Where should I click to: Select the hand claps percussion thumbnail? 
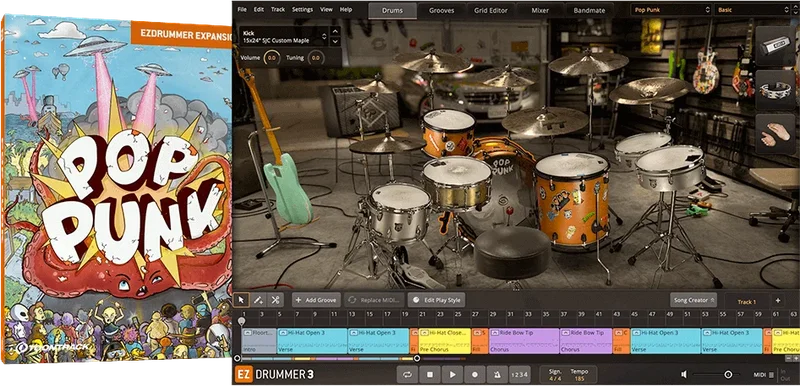point(775,134)
